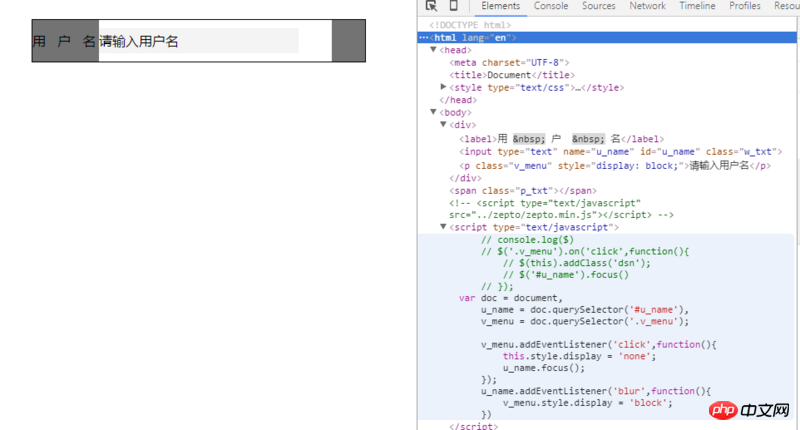Open the Sources tab
800x430 pixels.
pyautogui.click(x=598, y=6)
